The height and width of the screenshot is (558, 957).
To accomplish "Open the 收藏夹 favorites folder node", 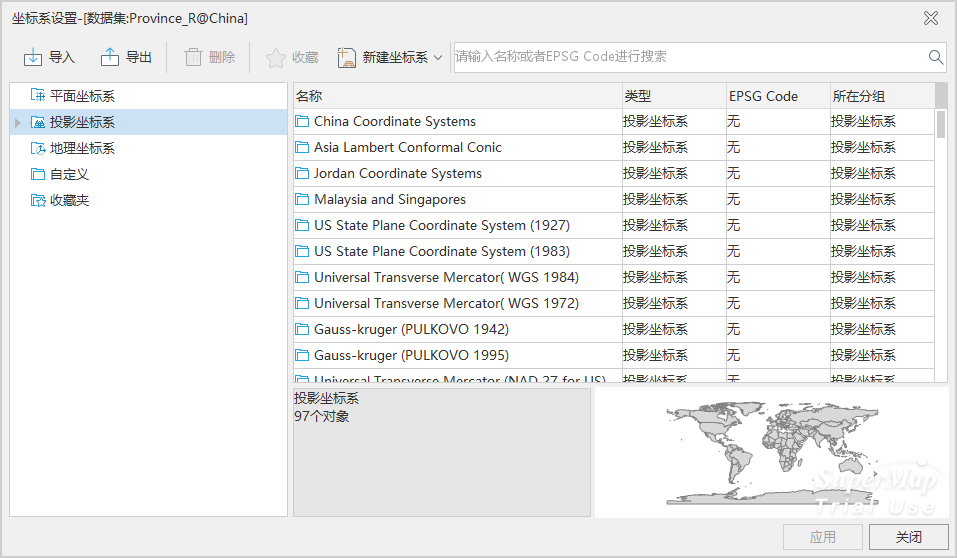I will (x=69, y=200).
